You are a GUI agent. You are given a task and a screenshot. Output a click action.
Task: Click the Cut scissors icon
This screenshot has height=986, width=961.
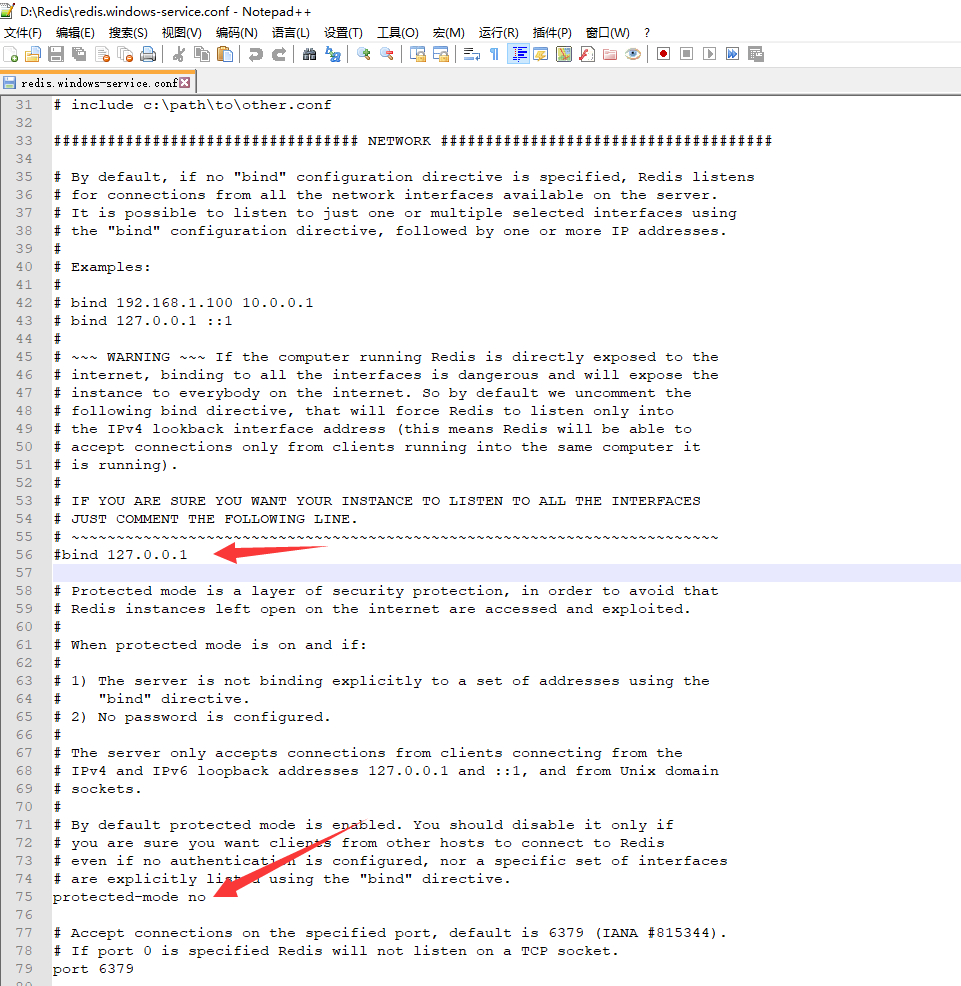179,55
